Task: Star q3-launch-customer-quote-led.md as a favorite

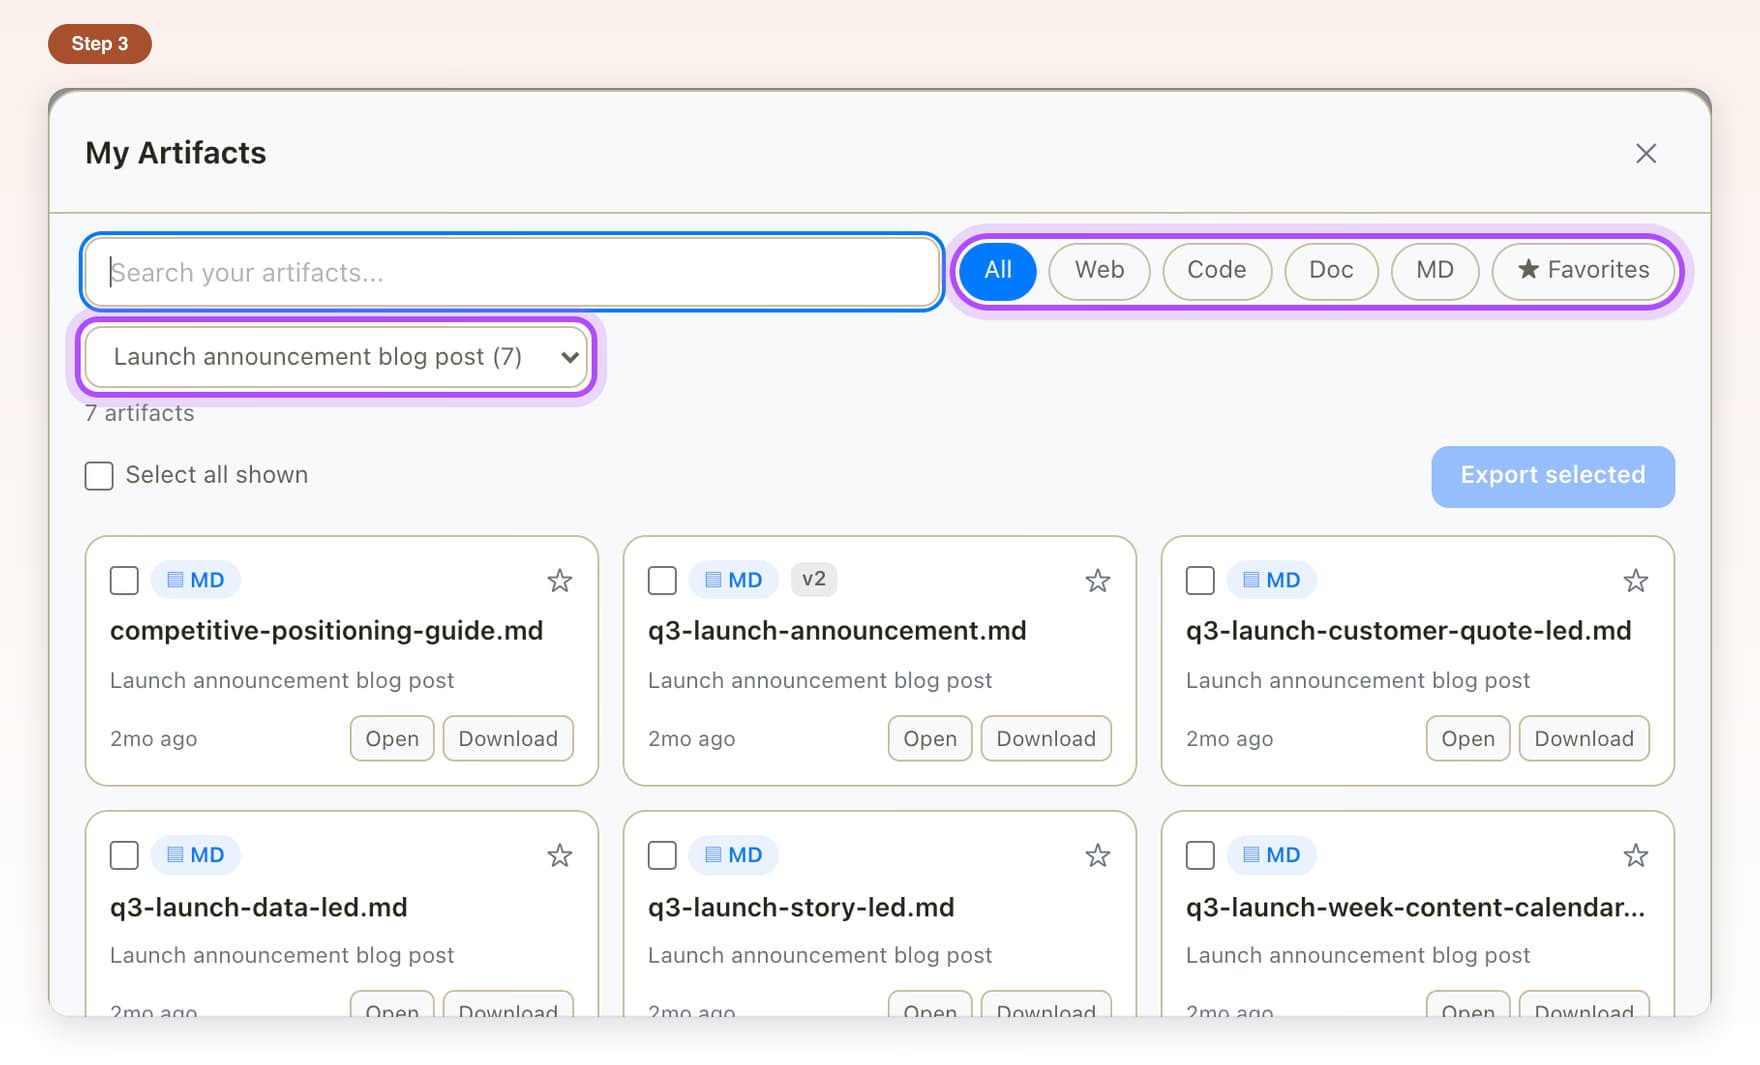Action: click(x=1636, y=580)
